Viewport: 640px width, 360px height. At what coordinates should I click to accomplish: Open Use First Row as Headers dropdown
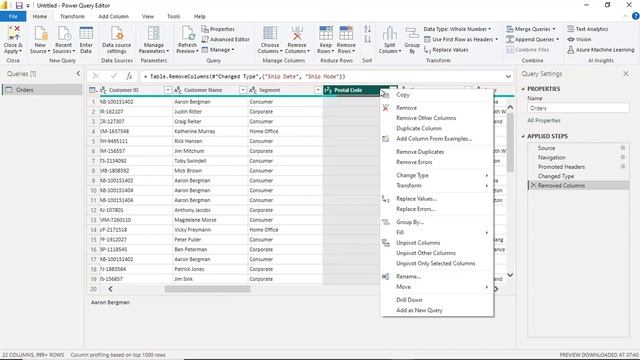coord(461,39)
